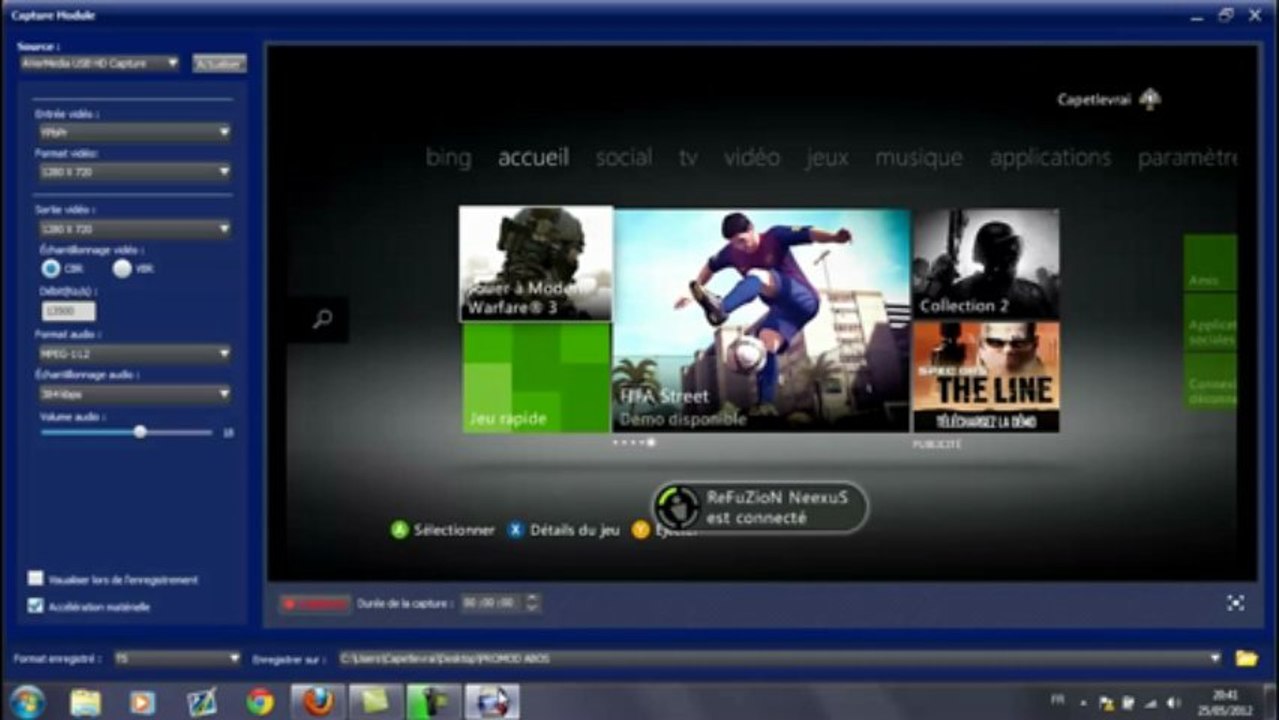1279x720 pixels.
Task: Open Windows Explorer from taskbar
Action: 85,702
